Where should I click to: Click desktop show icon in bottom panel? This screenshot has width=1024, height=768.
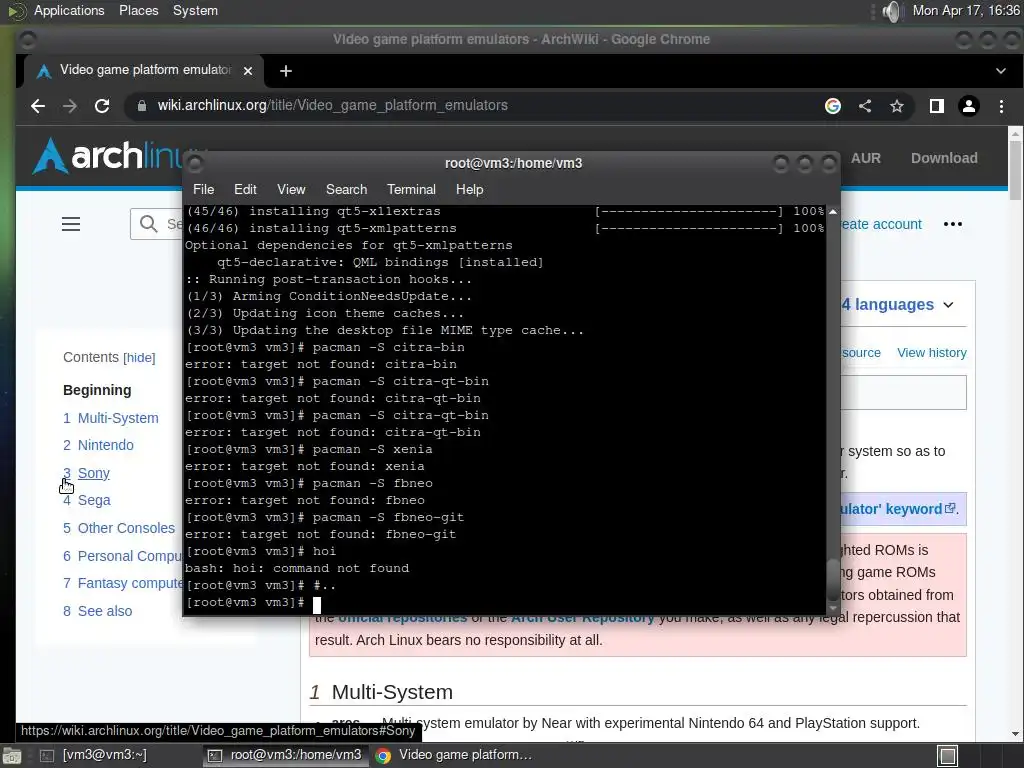(x=11, y=756)
